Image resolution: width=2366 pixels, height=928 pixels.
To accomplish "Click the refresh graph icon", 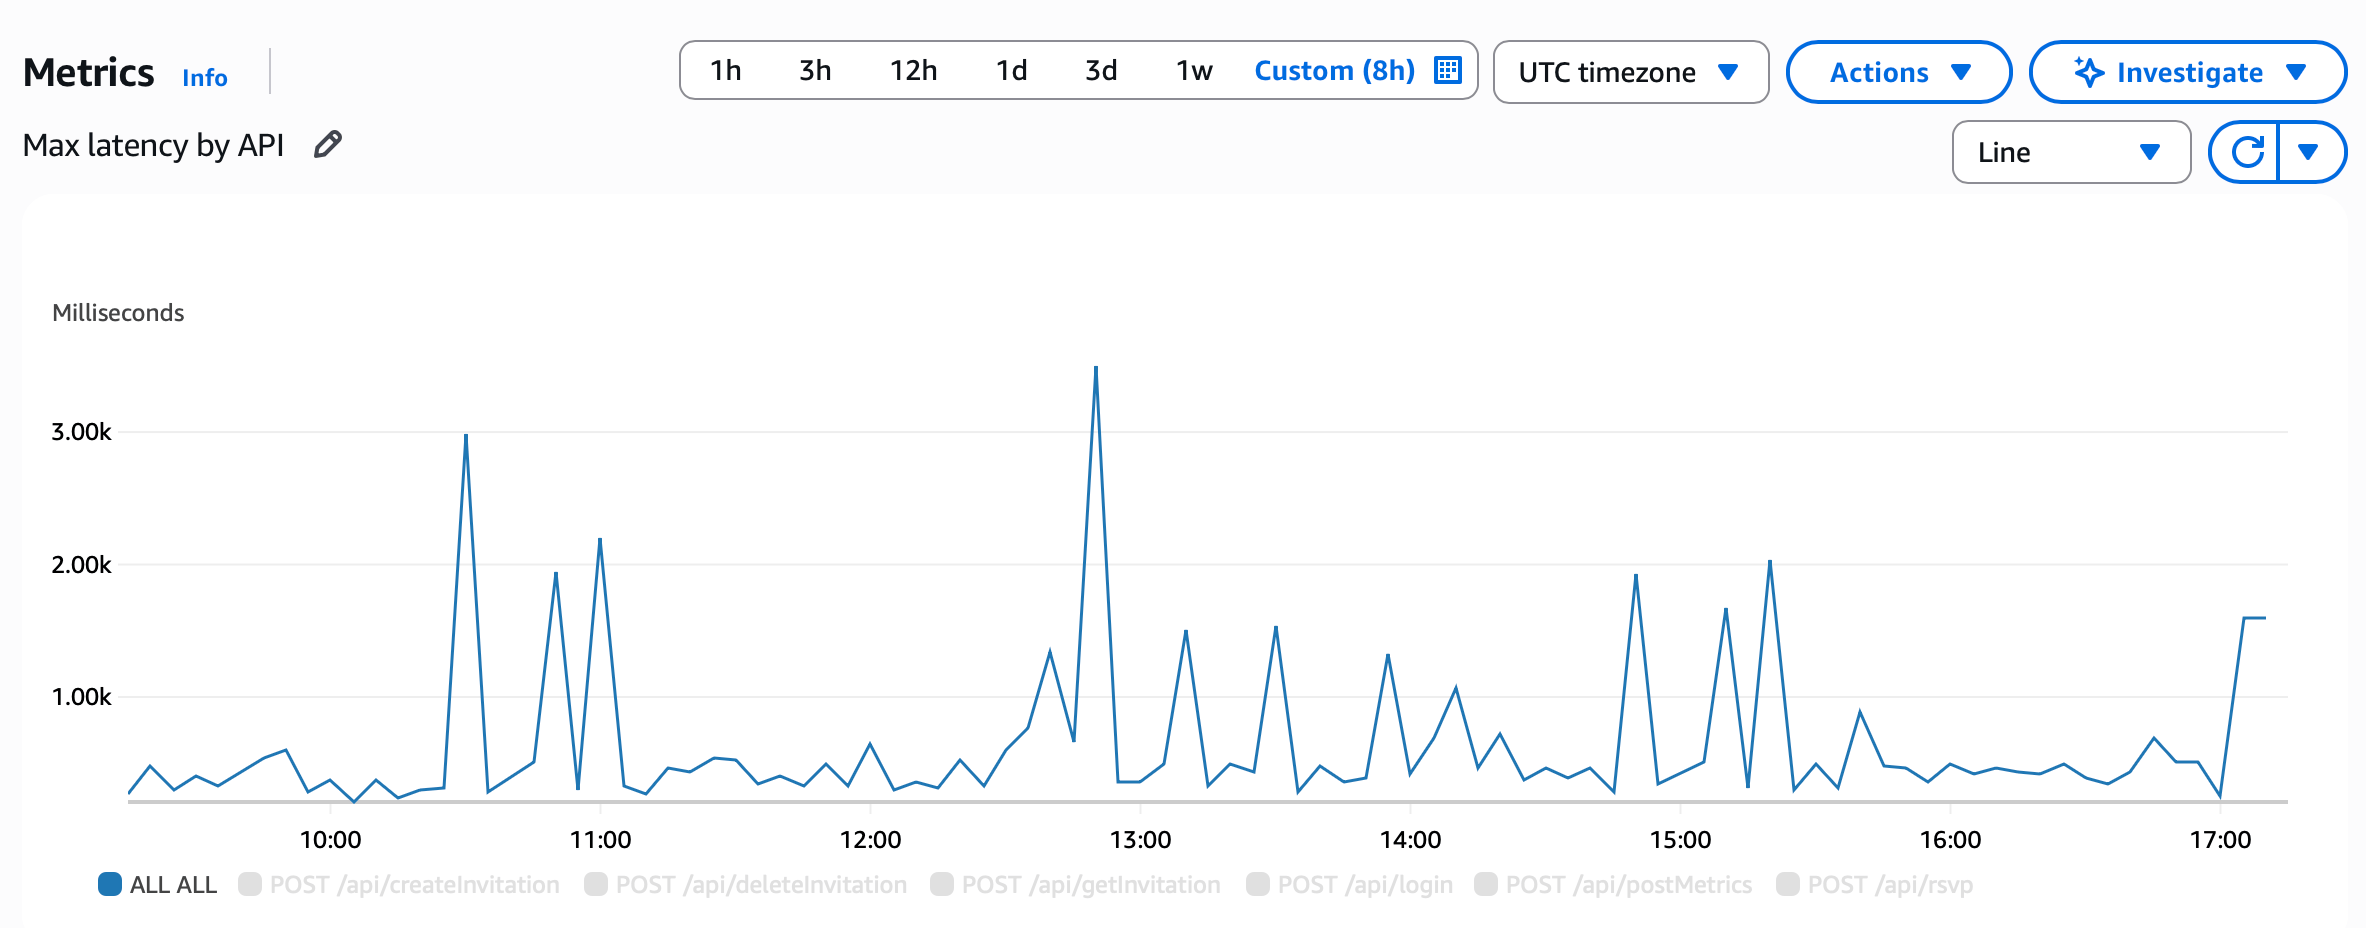I will pyautogui.click(x=2247, y=152).
